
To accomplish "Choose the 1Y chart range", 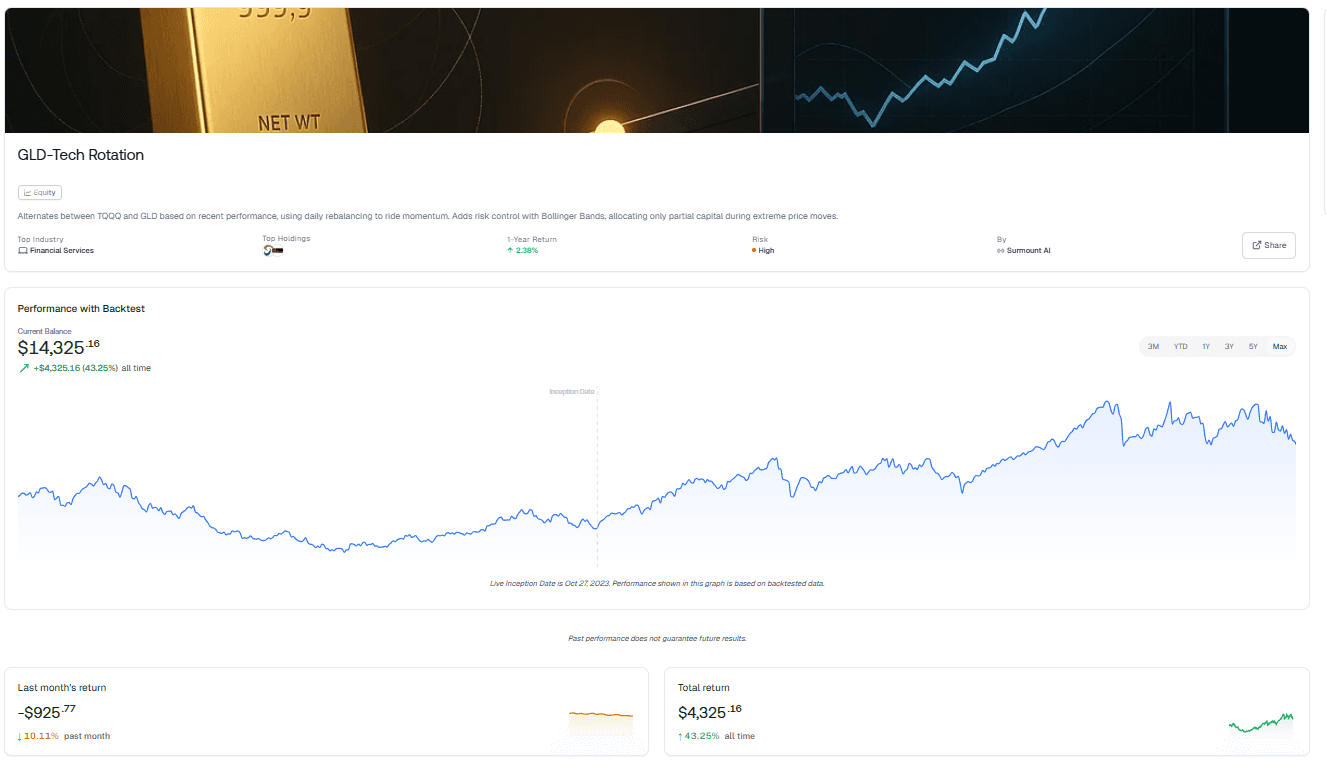I will 1206,346.
